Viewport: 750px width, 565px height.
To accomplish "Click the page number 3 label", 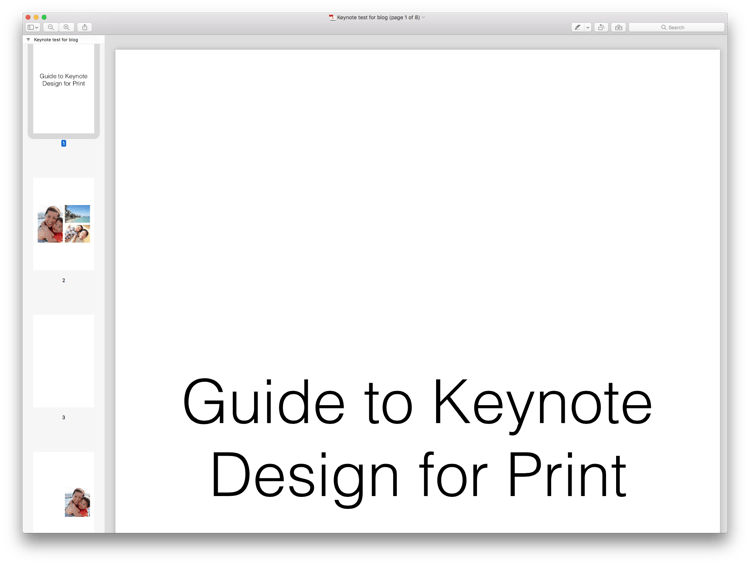I will tap(64, 418).
